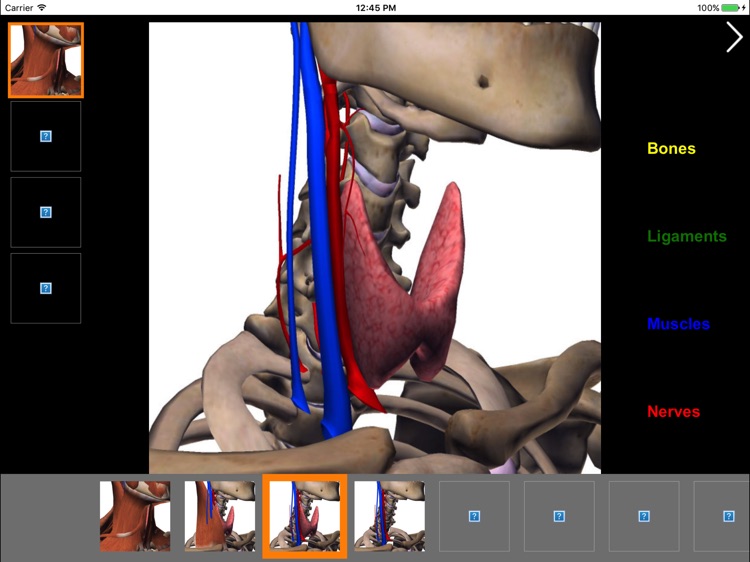Open the second question-mark placeholder in bottom strip

point(559,516)
